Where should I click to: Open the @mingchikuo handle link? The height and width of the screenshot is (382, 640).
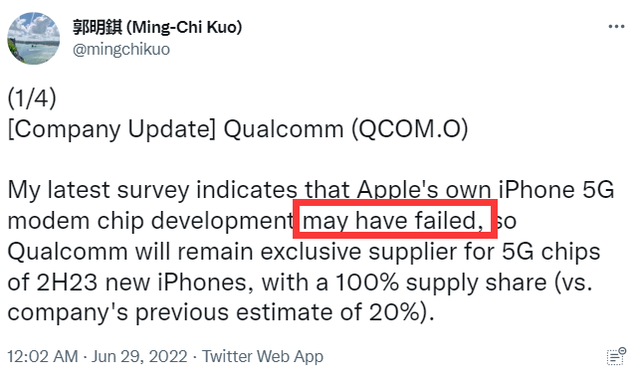coord(121,49)
